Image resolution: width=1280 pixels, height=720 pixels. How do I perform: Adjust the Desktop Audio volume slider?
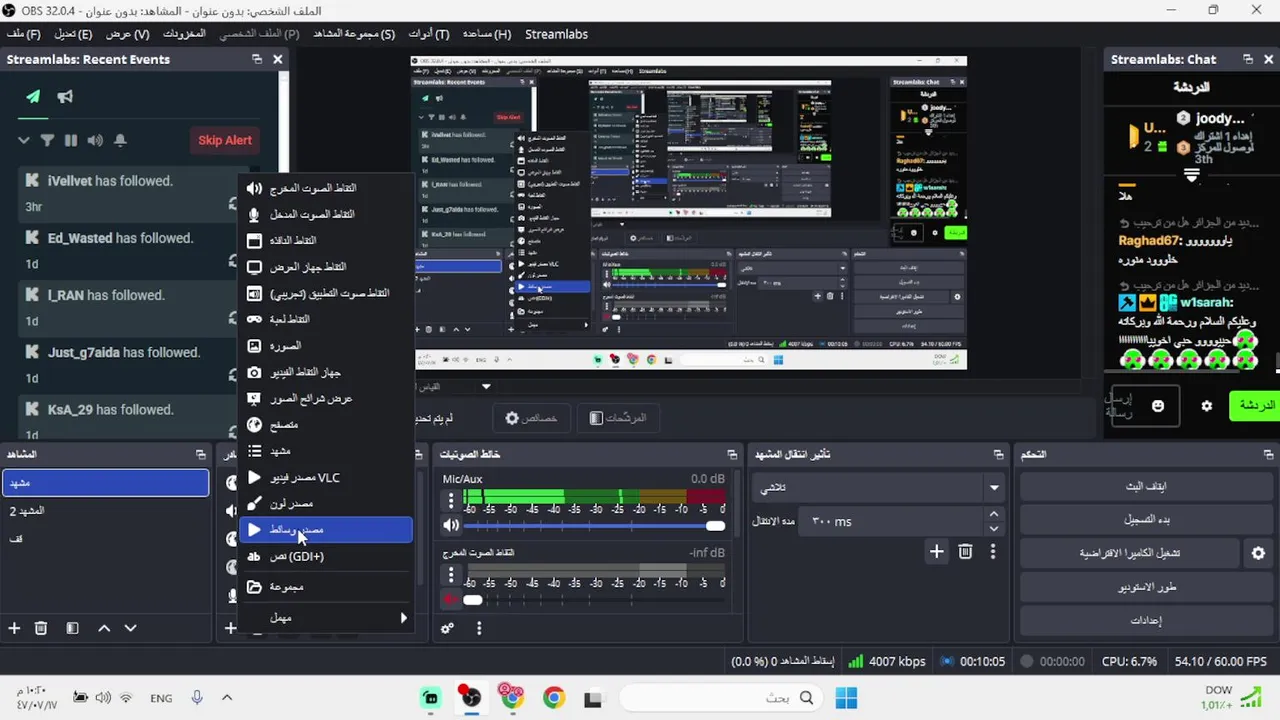click(594, 599)
